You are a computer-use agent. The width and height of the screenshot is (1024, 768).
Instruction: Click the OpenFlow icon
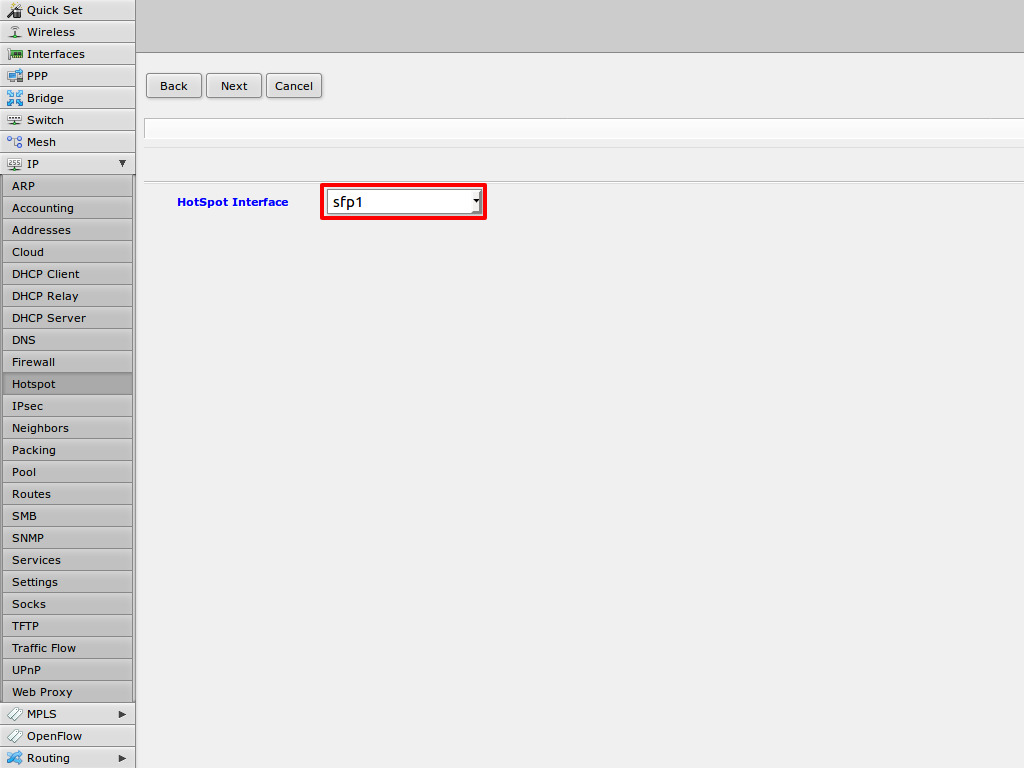tap(14, 736)
